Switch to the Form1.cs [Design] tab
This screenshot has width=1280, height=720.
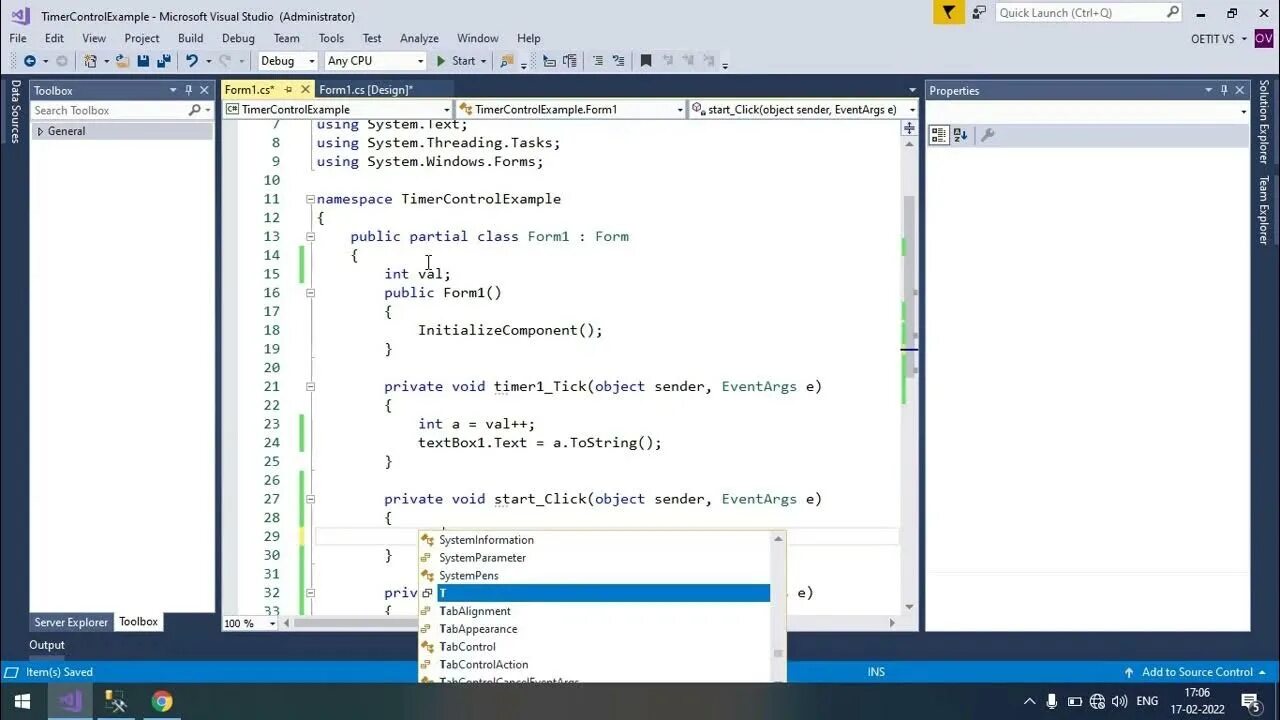click(365, 90)
